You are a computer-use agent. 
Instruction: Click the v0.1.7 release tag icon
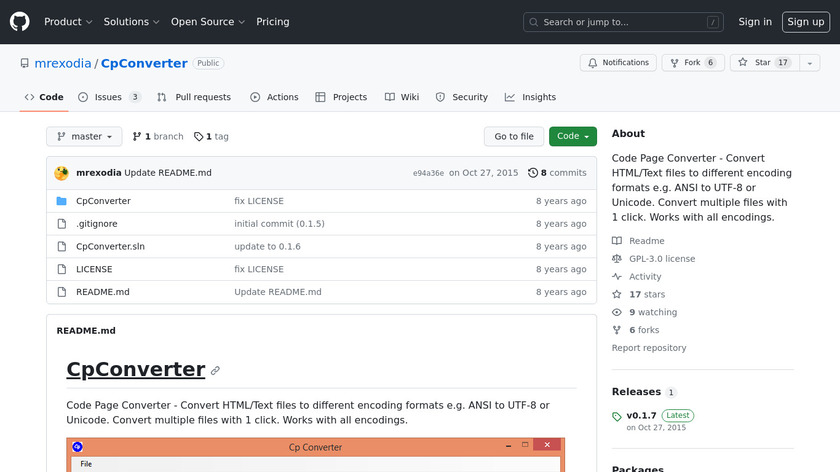pyautogui.click(x=617, y=416)
